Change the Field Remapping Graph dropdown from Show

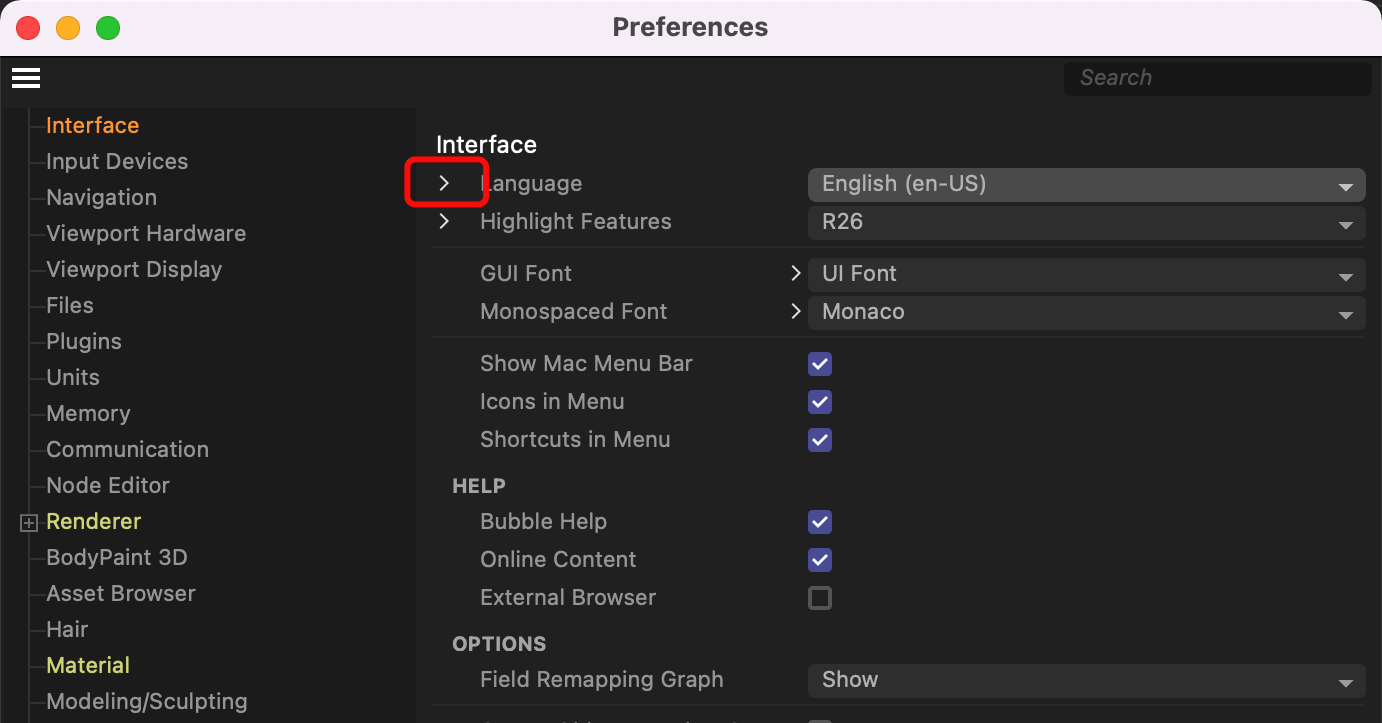[x=1086, y=680]
